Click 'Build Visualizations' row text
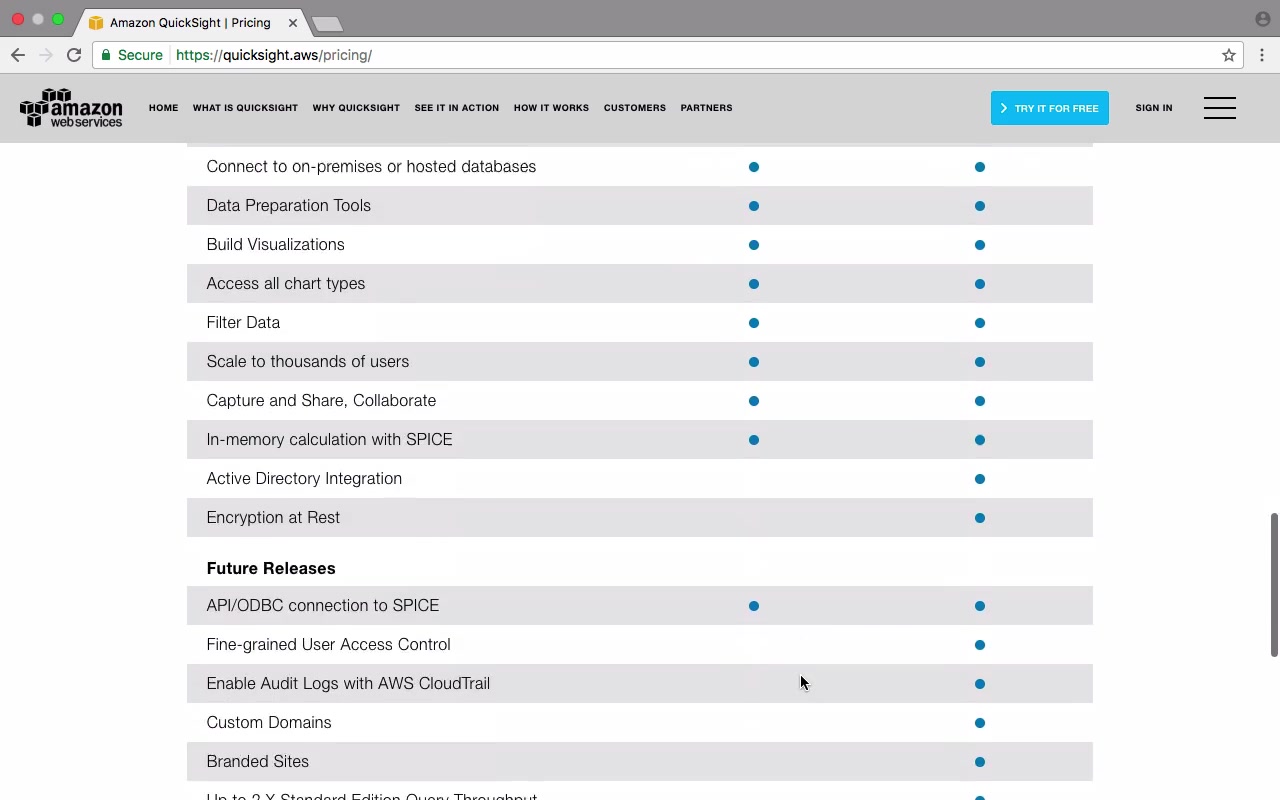This screenshot has height=800, width=1280. (276, 244)
